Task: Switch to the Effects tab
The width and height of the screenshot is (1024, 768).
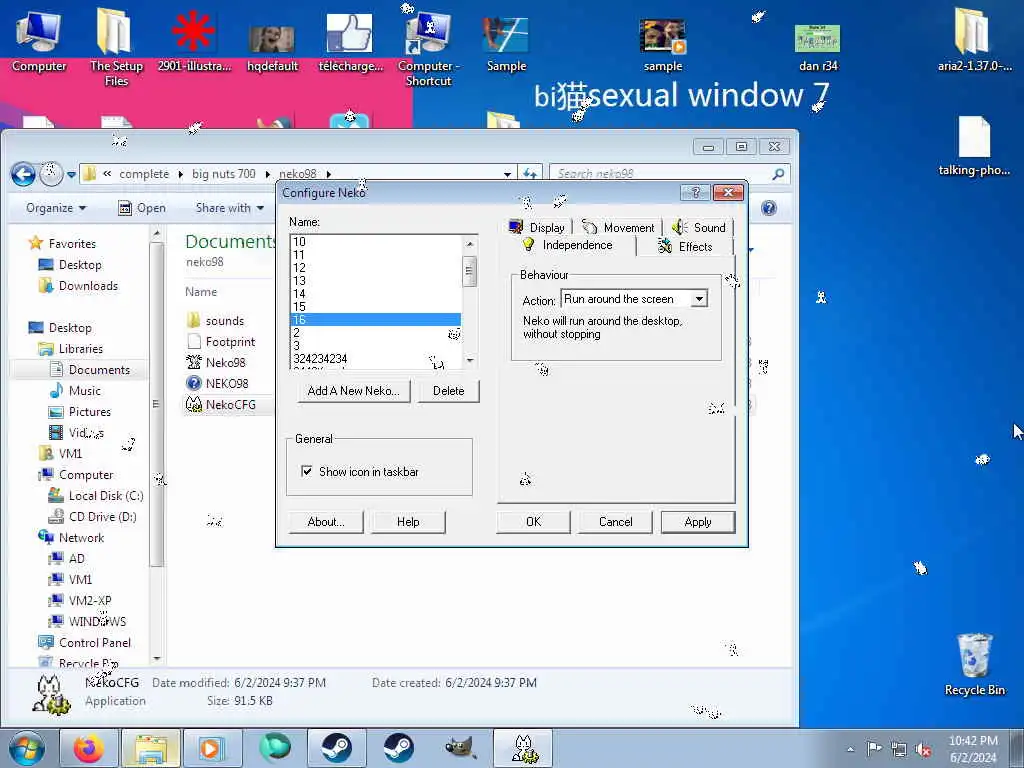Action: [684, 246]
